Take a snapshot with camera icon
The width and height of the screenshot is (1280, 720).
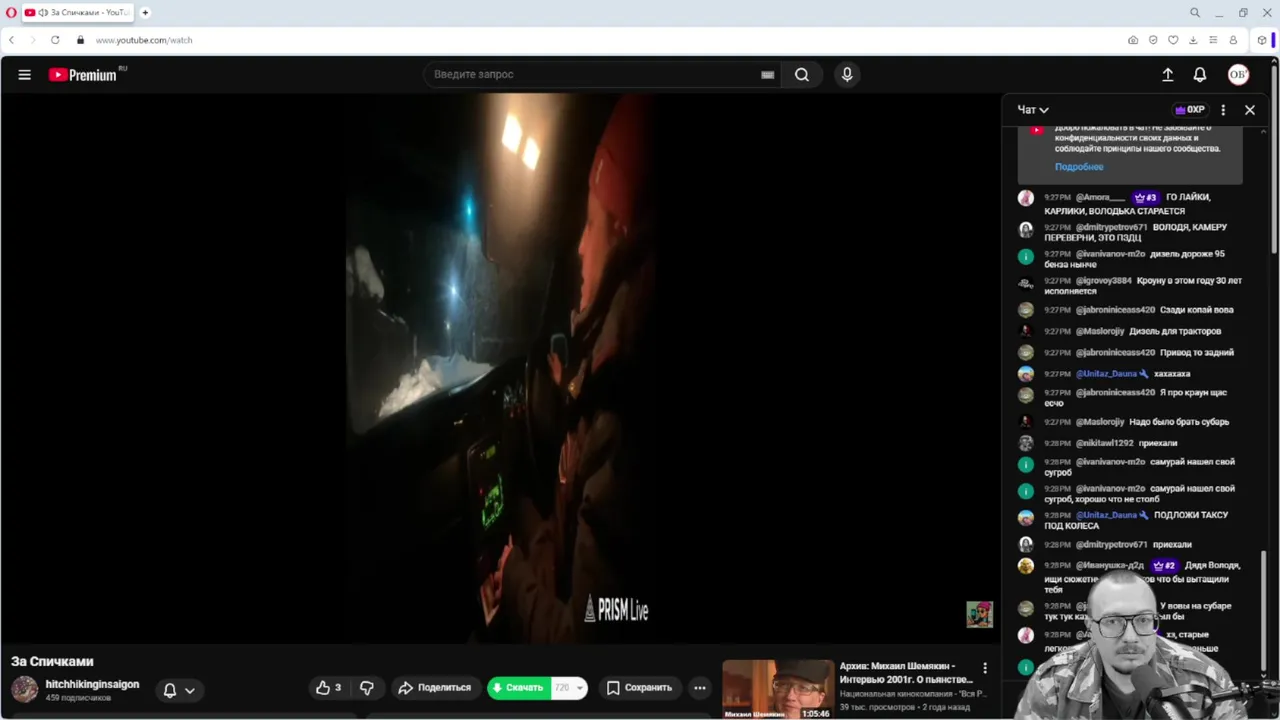pyautogui.click(x=1133, y=40)
